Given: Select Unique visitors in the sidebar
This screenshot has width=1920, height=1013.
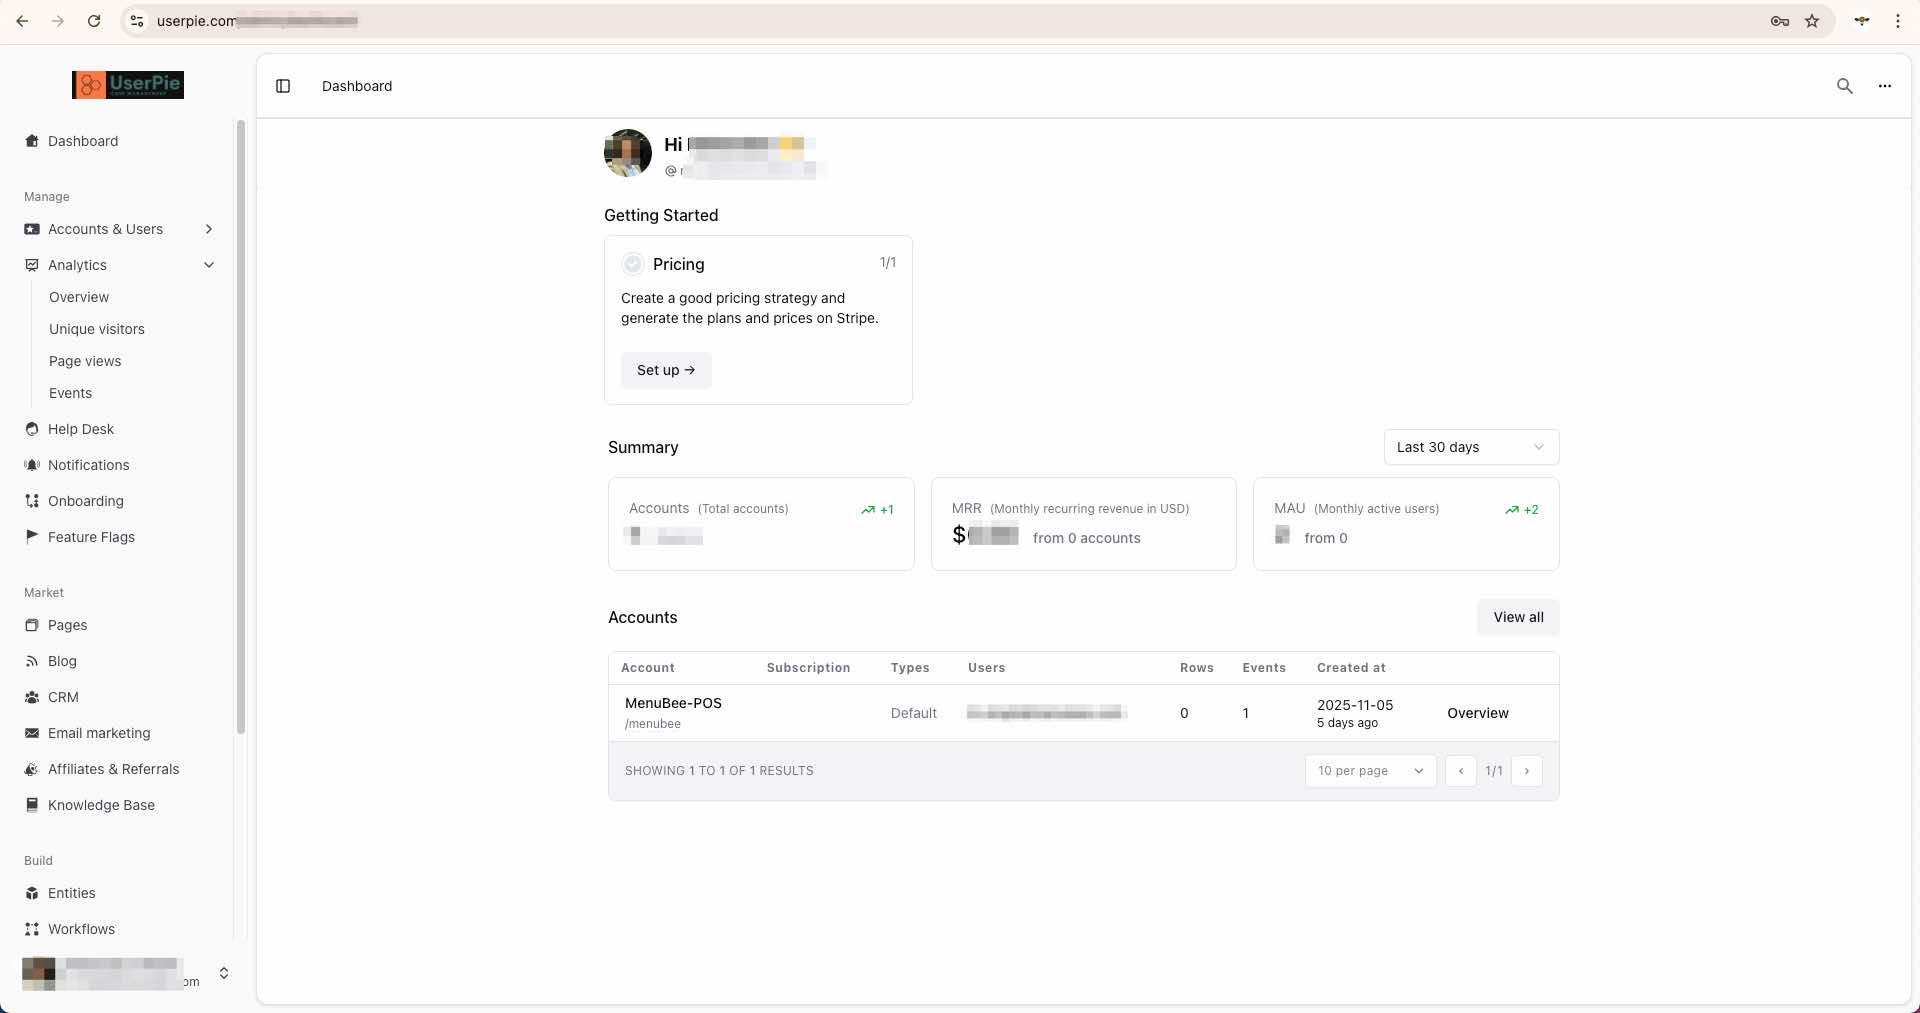Looking at the screenshot, I should coord(97,329).
